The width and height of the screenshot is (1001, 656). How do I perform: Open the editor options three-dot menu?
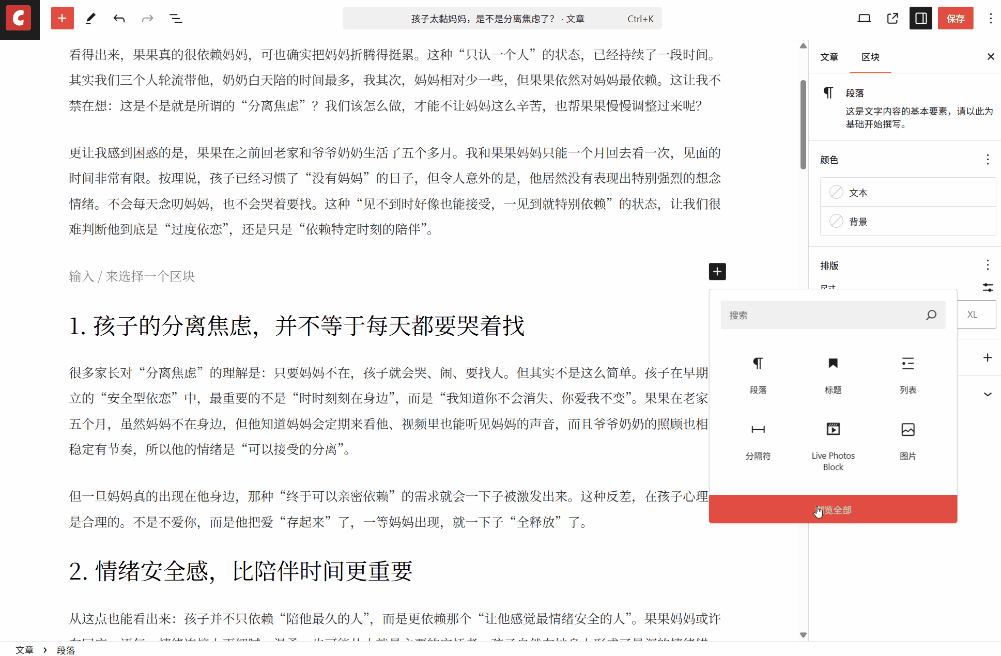989,18
